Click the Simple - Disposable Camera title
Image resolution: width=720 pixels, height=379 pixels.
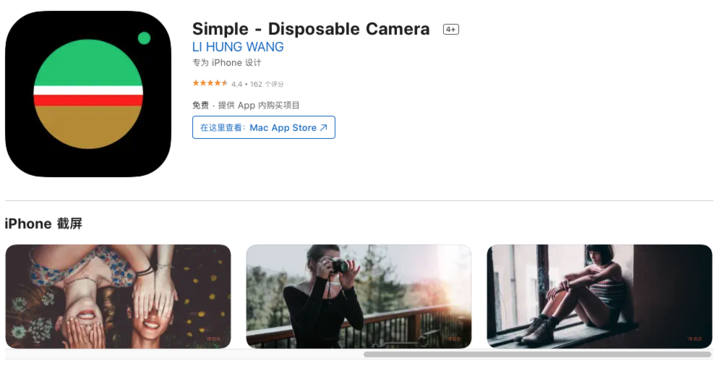point(311,29)
